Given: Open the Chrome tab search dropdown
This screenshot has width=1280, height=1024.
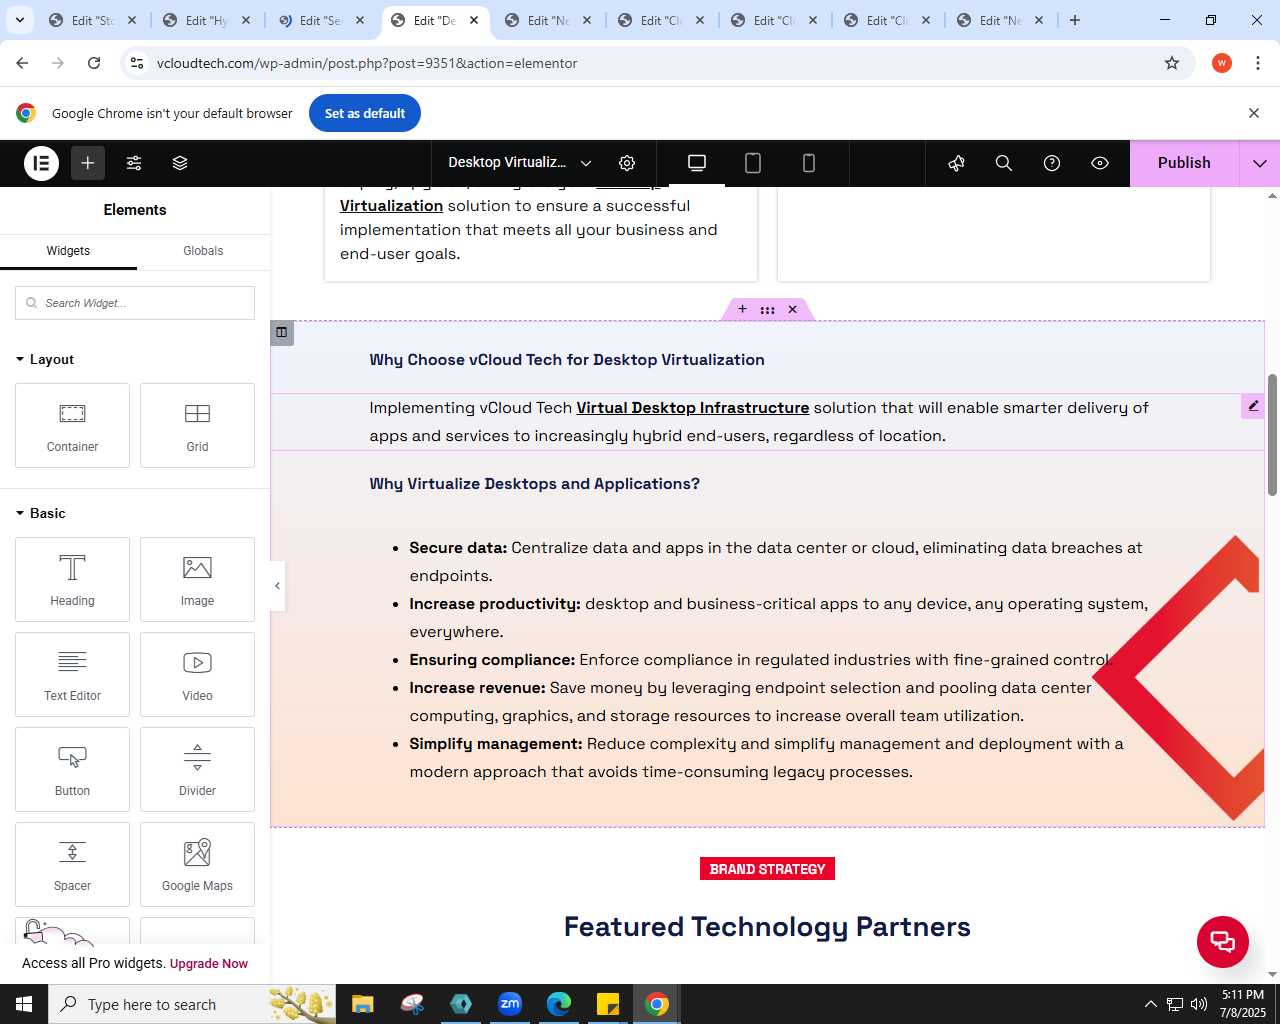Looking at the screenshot, I should [20, 20].
